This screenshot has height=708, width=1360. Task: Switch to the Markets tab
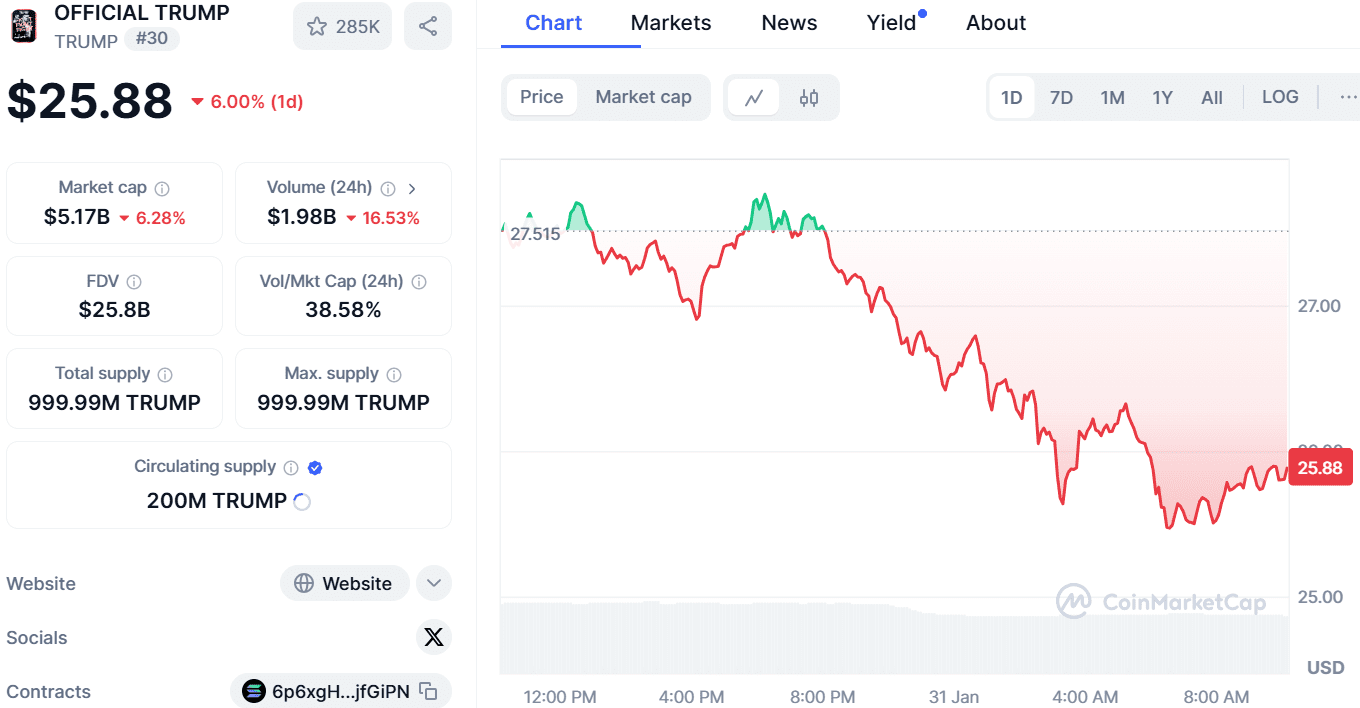click(x=670, y=22)
